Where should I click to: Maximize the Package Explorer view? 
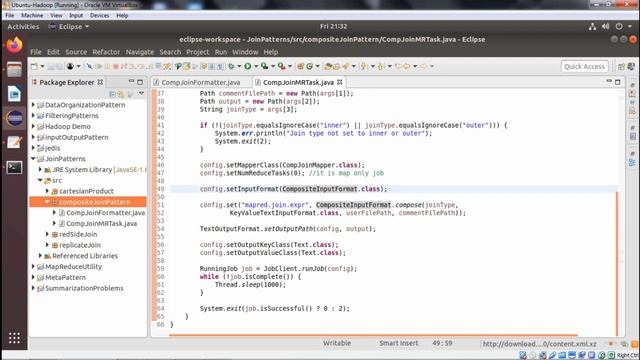[140, 82]
